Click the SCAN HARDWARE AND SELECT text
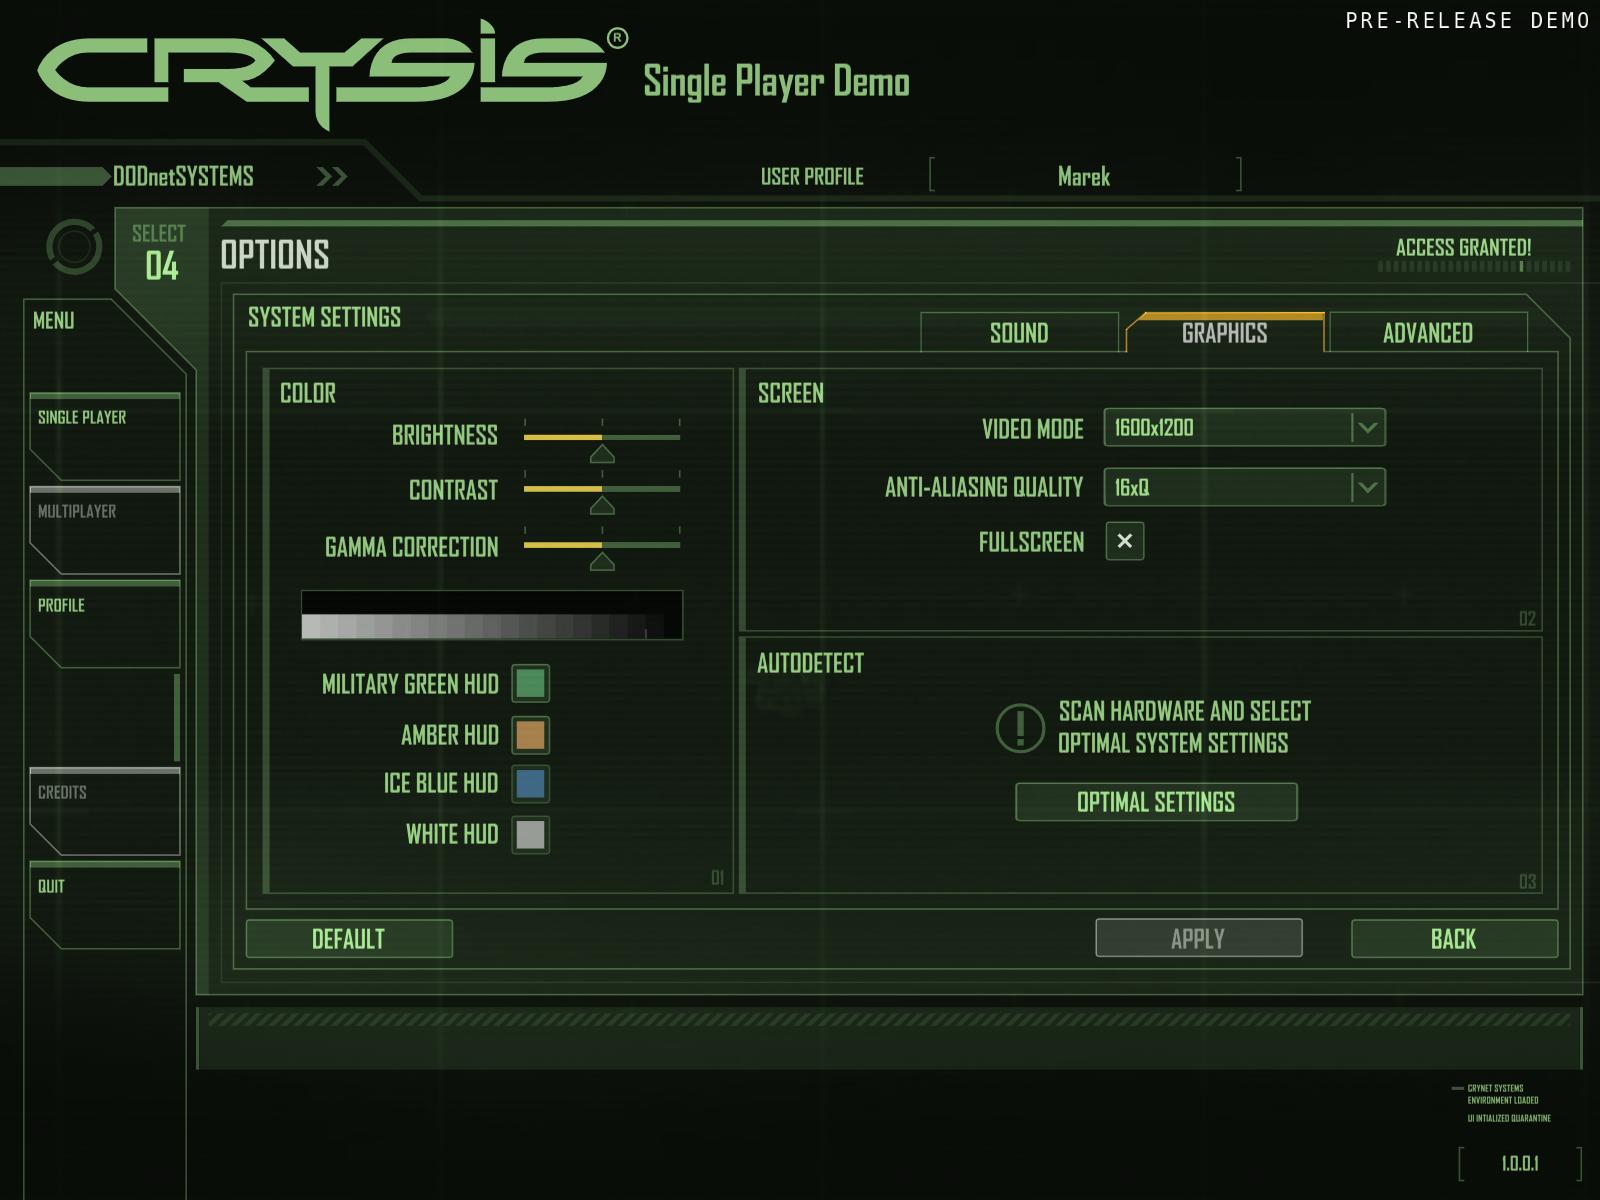This screenshot has height=1200, width=1600. (1185, 711)
